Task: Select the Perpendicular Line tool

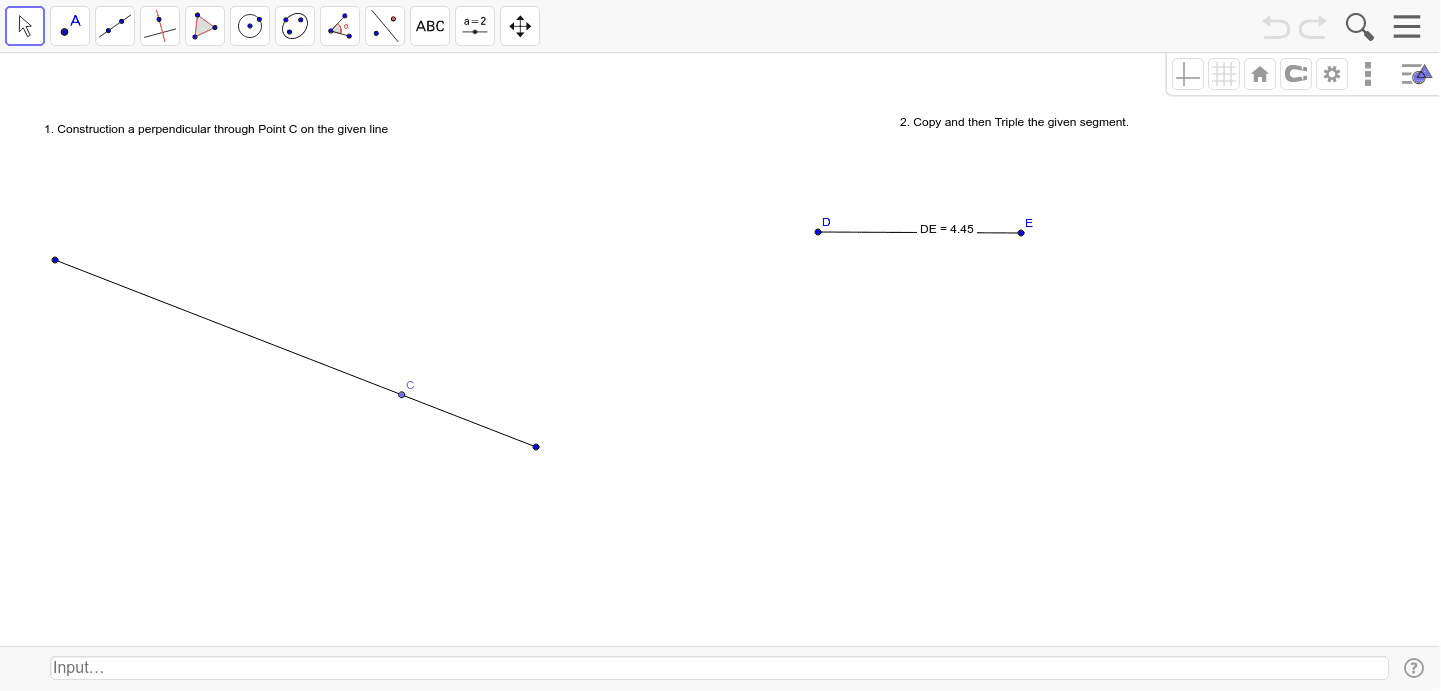Action: pyautogui.click(x=160, y=26)
